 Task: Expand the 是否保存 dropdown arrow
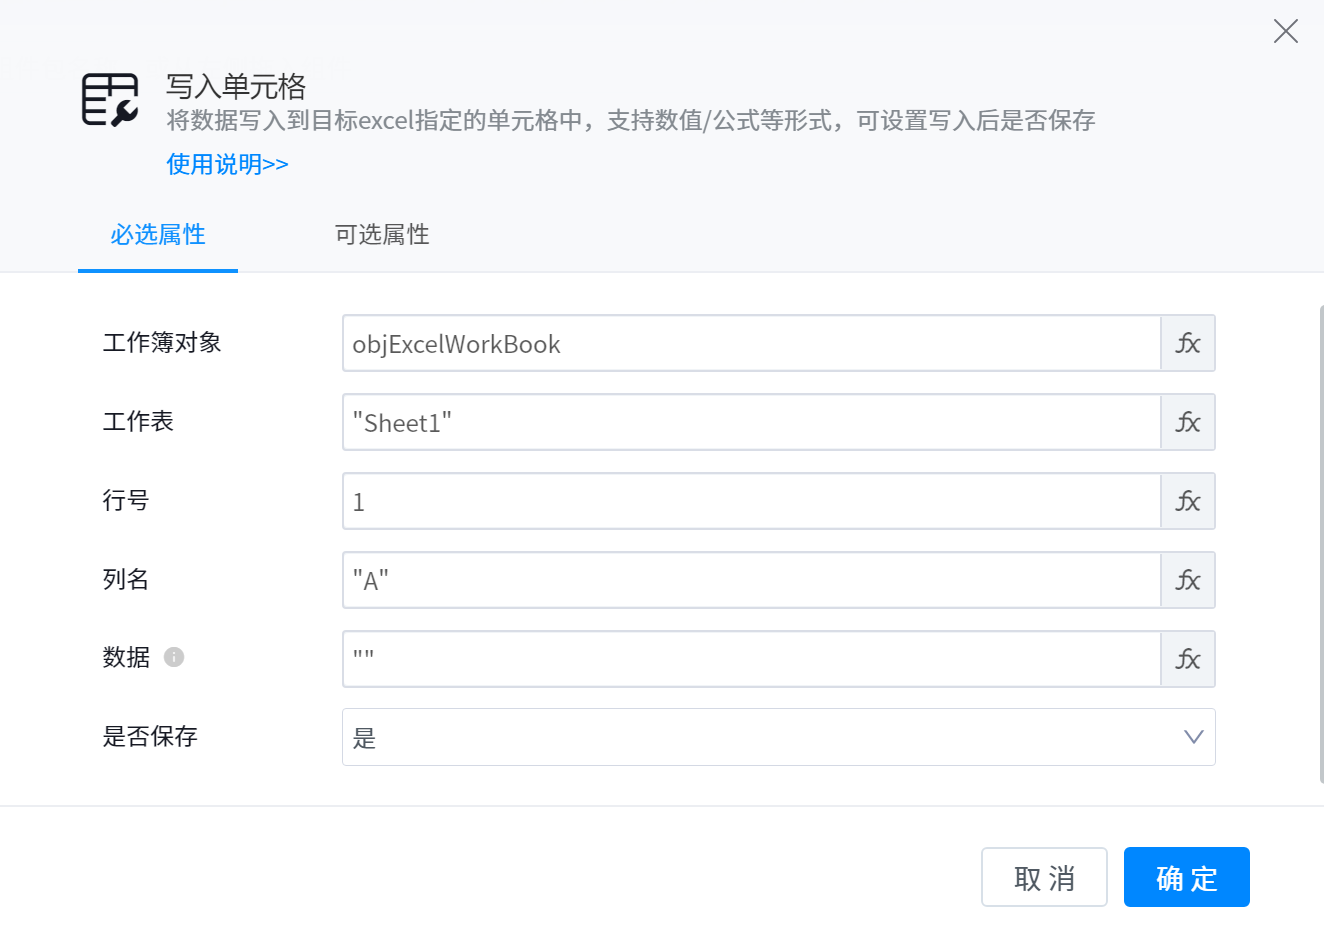[x=1193, y=737]
